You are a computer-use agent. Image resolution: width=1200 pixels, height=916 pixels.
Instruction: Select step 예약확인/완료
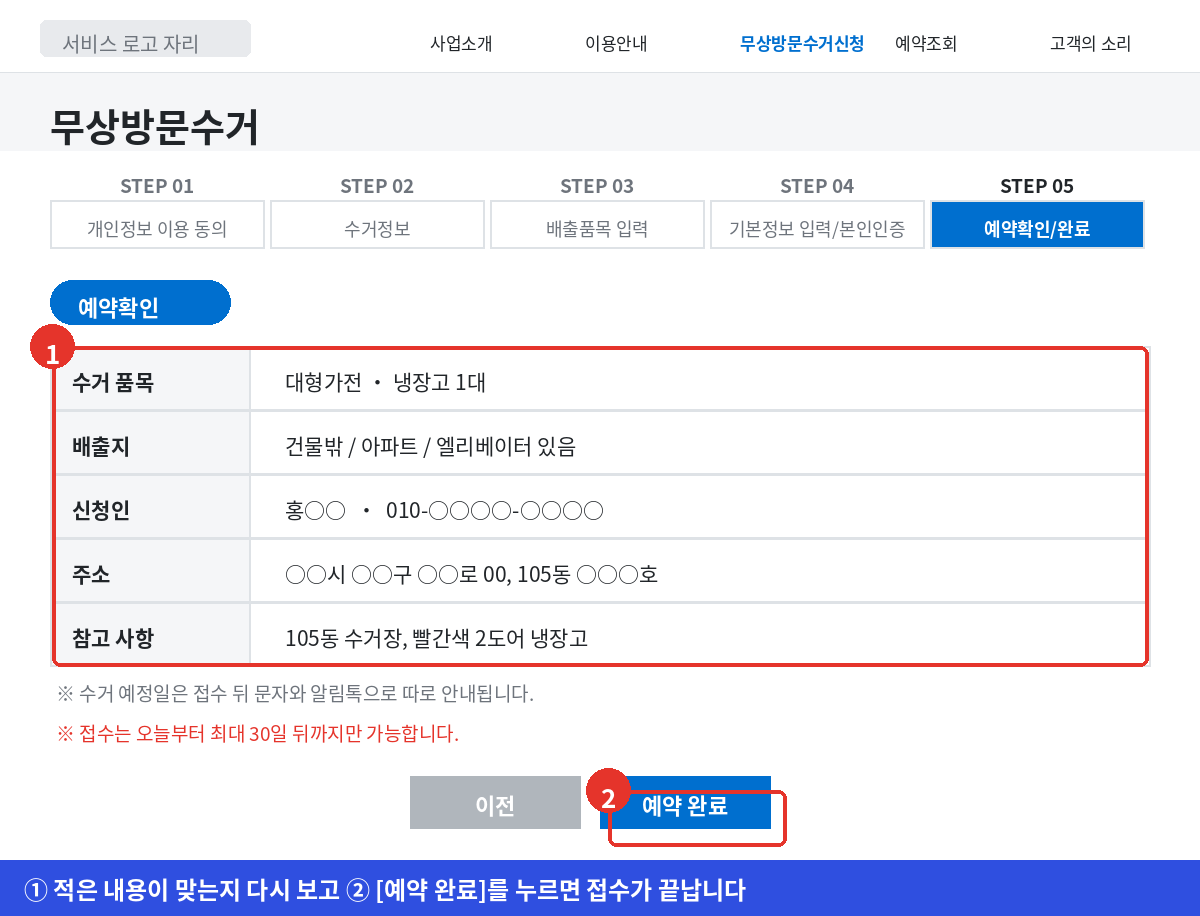[x=1037, y=225]
